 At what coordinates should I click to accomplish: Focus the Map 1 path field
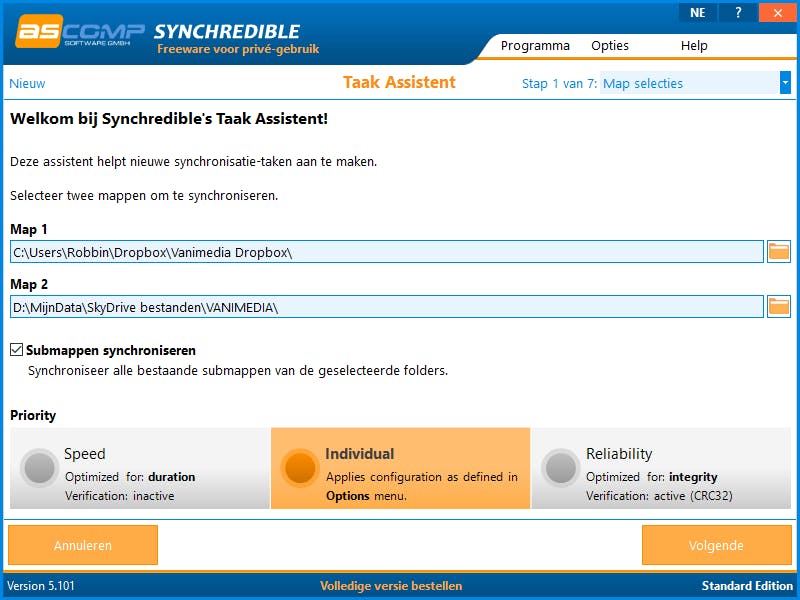(387, 252)
